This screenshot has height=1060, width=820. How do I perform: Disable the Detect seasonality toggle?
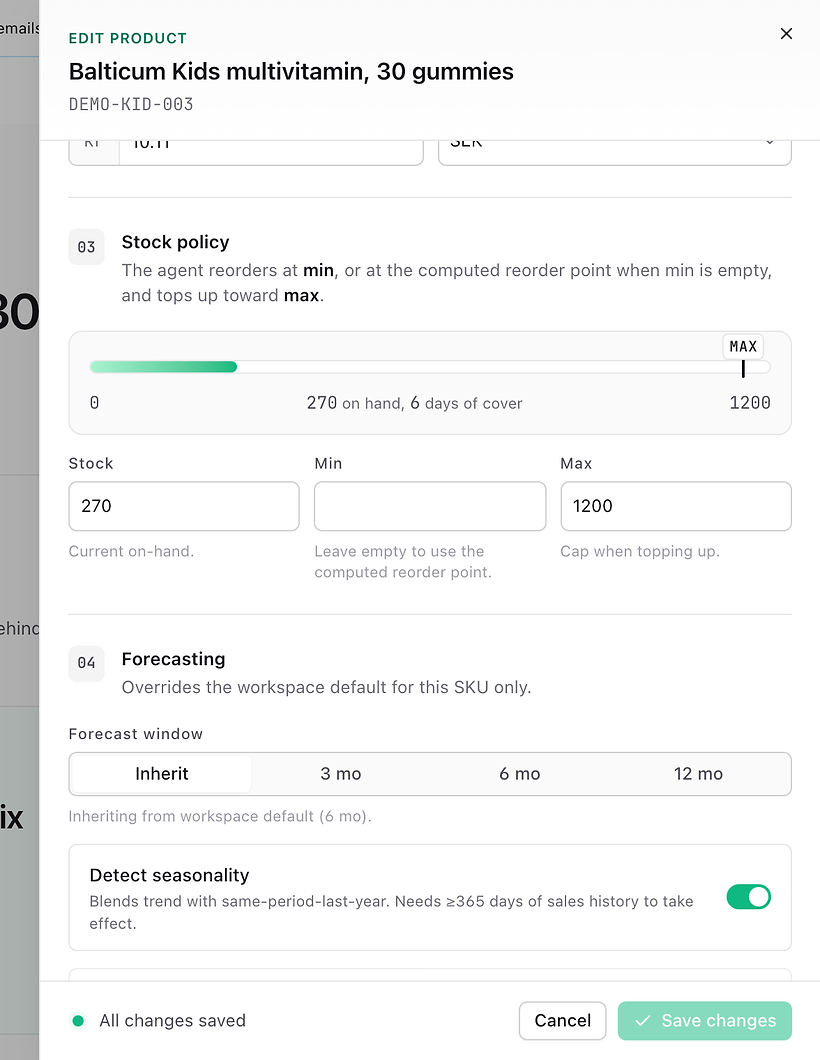pyautogui.click(x=748, y=897)
